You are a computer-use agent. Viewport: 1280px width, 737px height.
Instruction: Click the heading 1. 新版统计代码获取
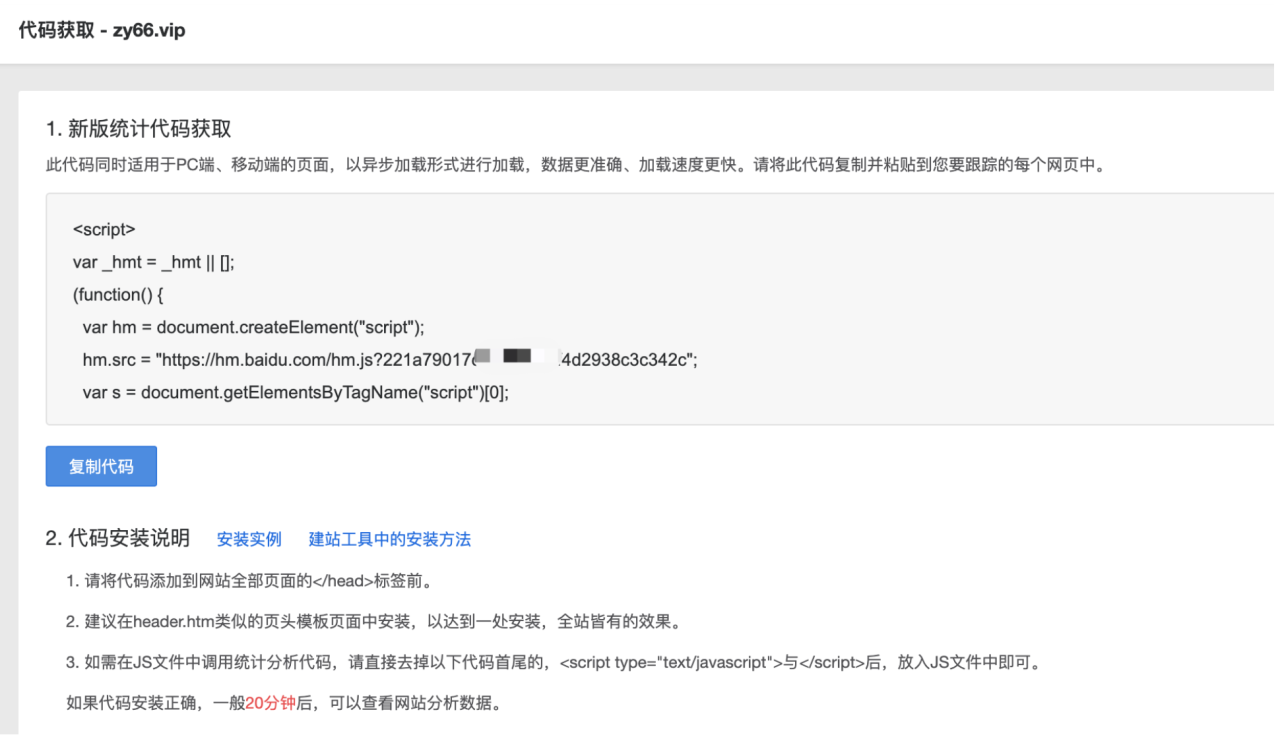[x=139, y=128]
